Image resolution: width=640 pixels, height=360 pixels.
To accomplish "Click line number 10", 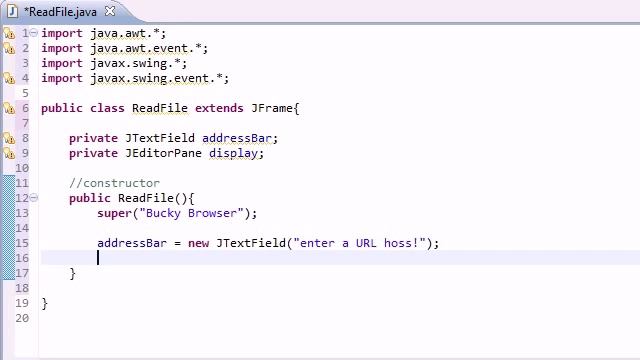I will click(22, 168).
